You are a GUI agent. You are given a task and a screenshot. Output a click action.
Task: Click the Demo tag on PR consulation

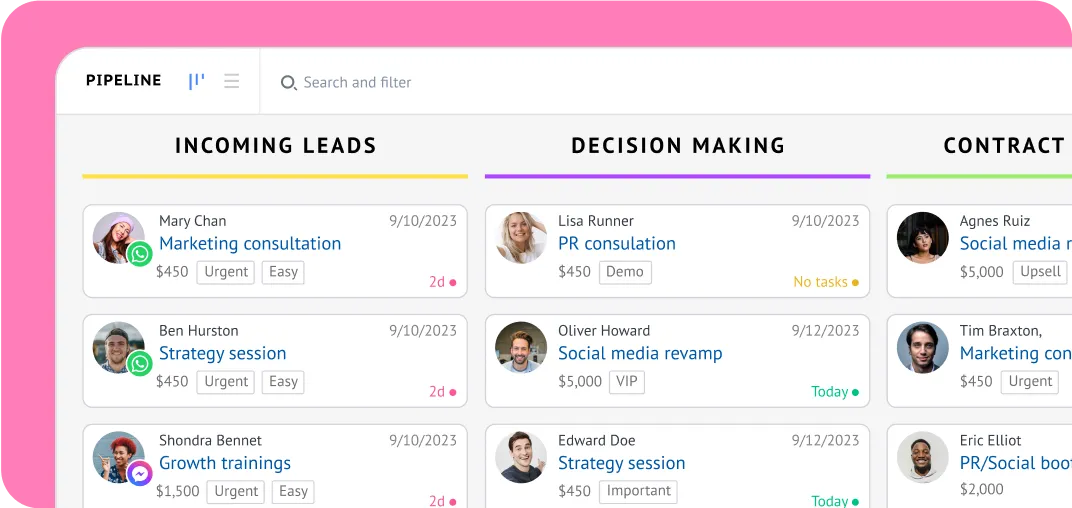coord(625,271)
